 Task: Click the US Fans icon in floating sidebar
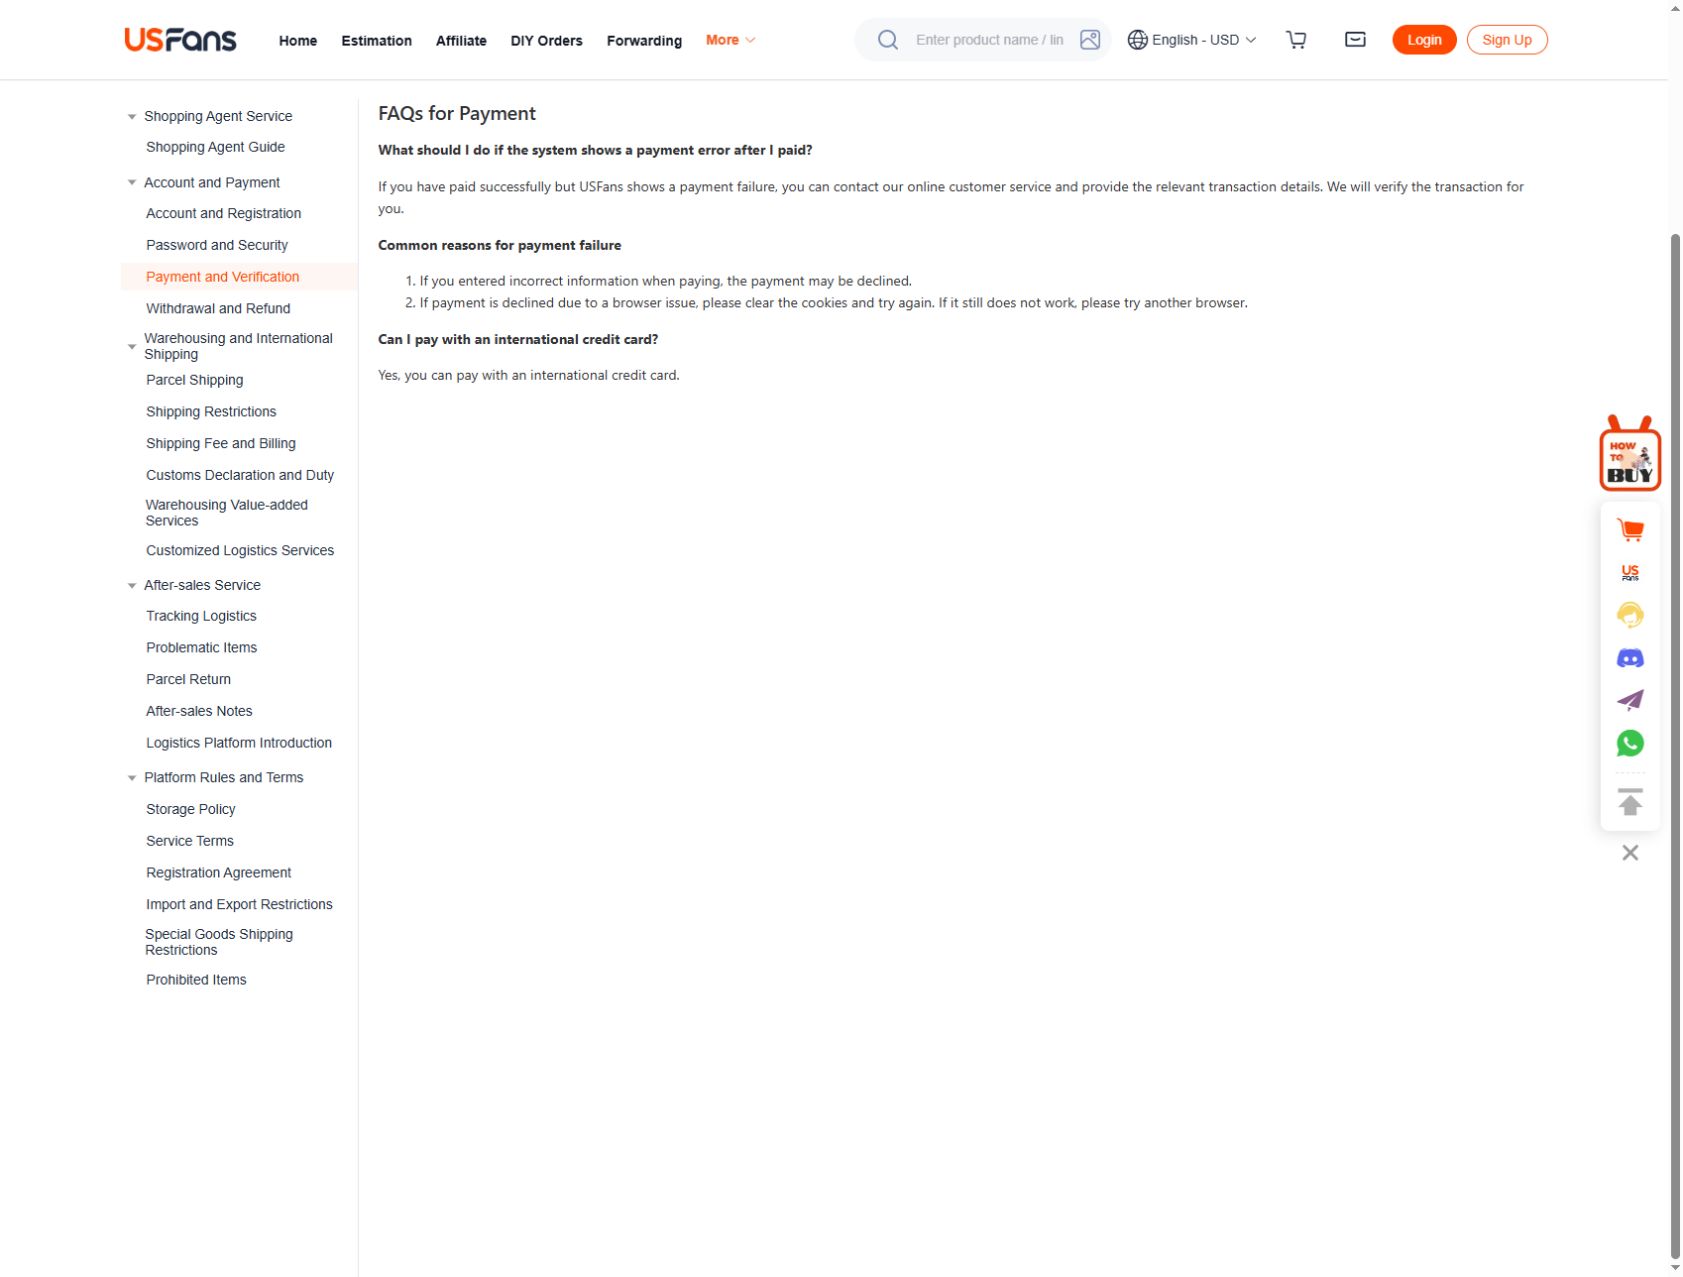(1630, 572)
